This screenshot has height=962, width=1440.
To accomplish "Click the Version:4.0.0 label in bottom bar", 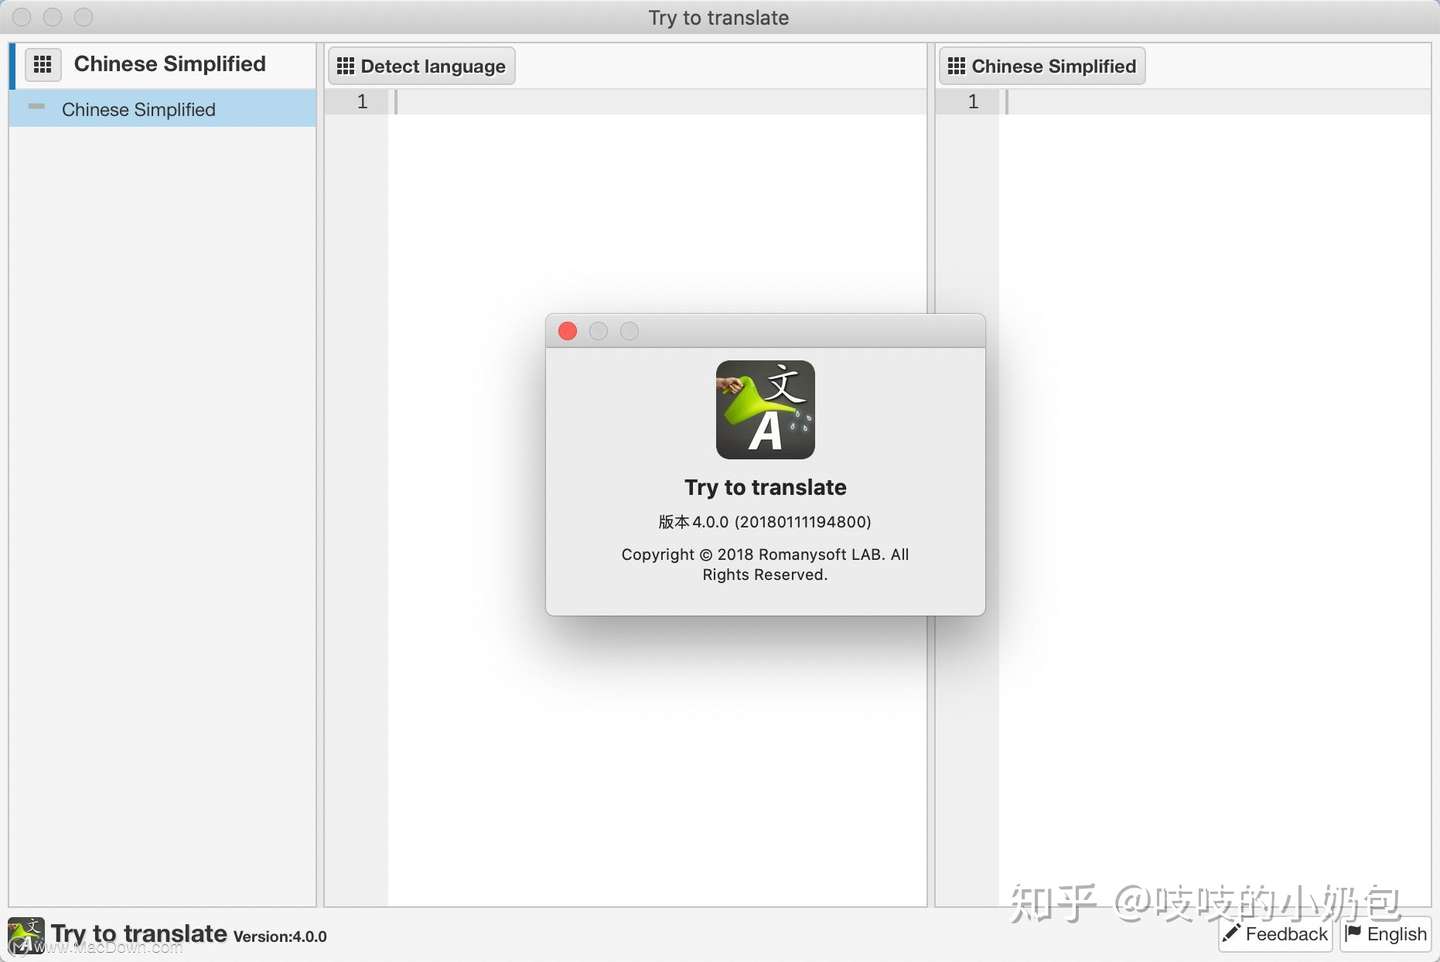I will (280, 937).
